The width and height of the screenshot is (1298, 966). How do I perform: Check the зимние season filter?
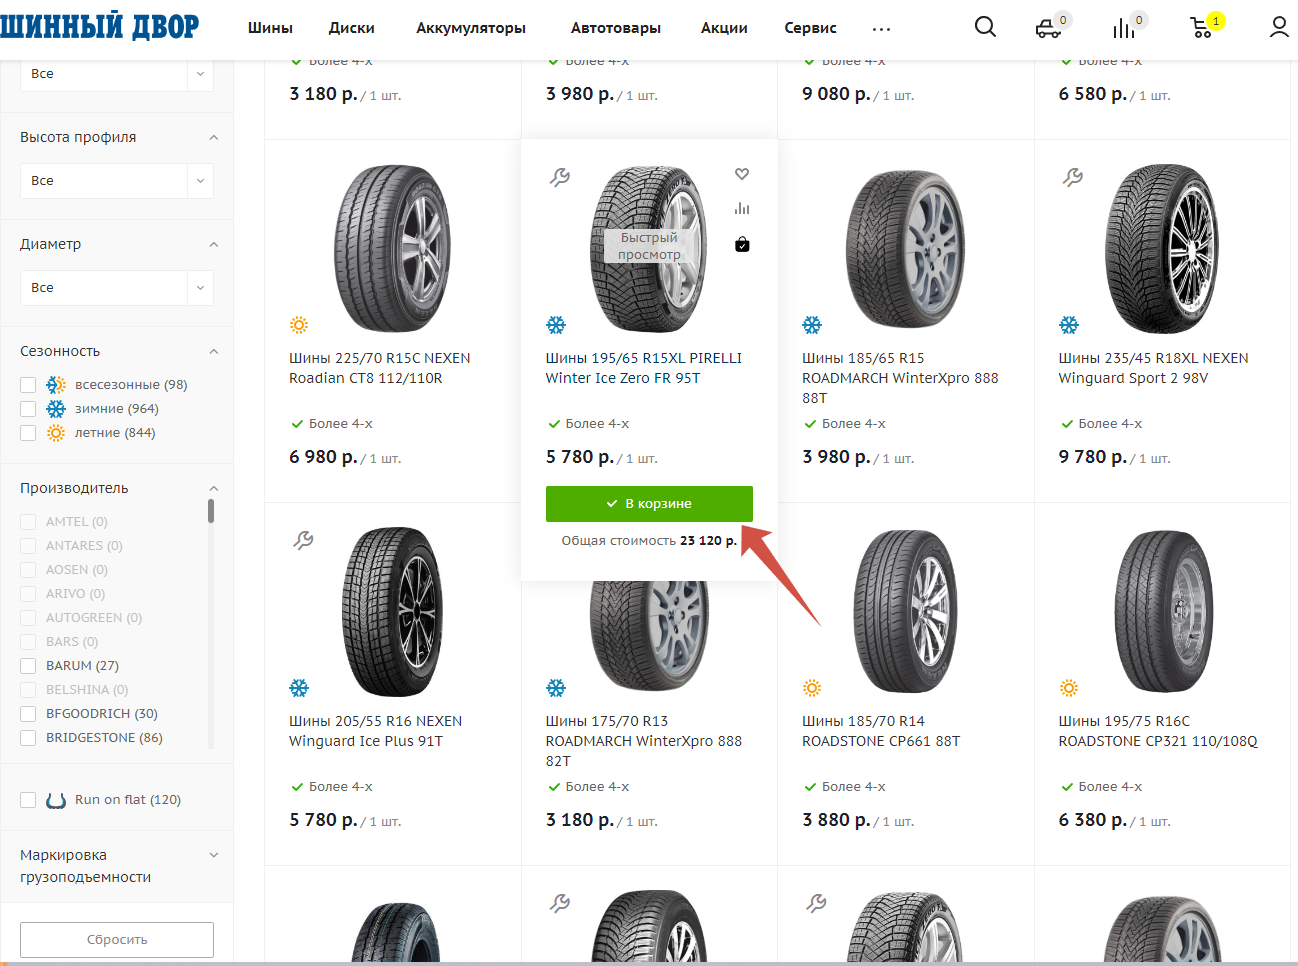28,409
